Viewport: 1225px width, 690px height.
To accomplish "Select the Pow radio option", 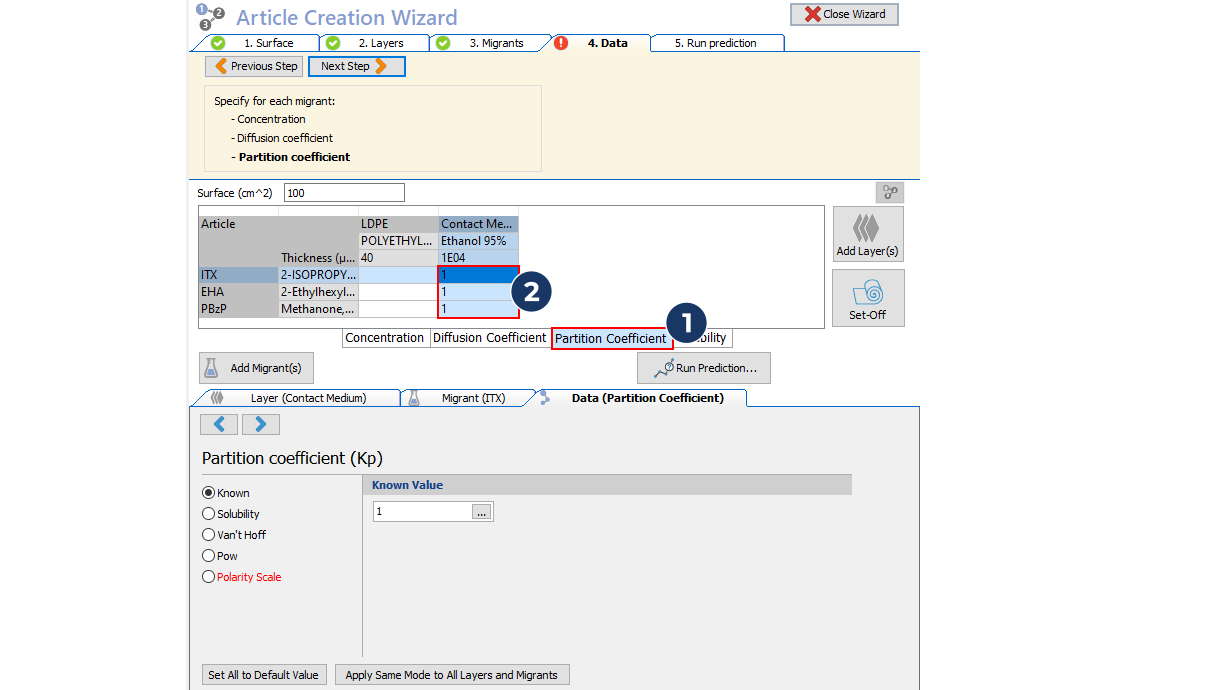I will tap(209, 556).
